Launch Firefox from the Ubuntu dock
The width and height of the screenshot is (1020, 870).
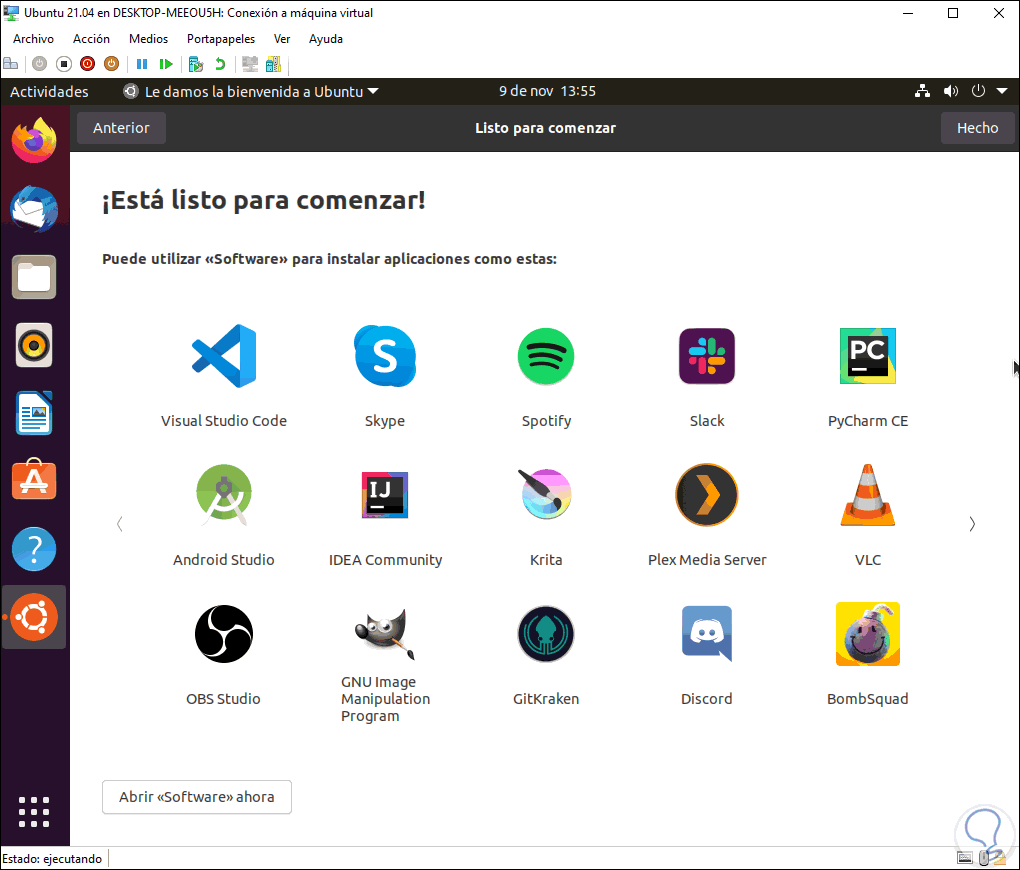click(34, 140)
